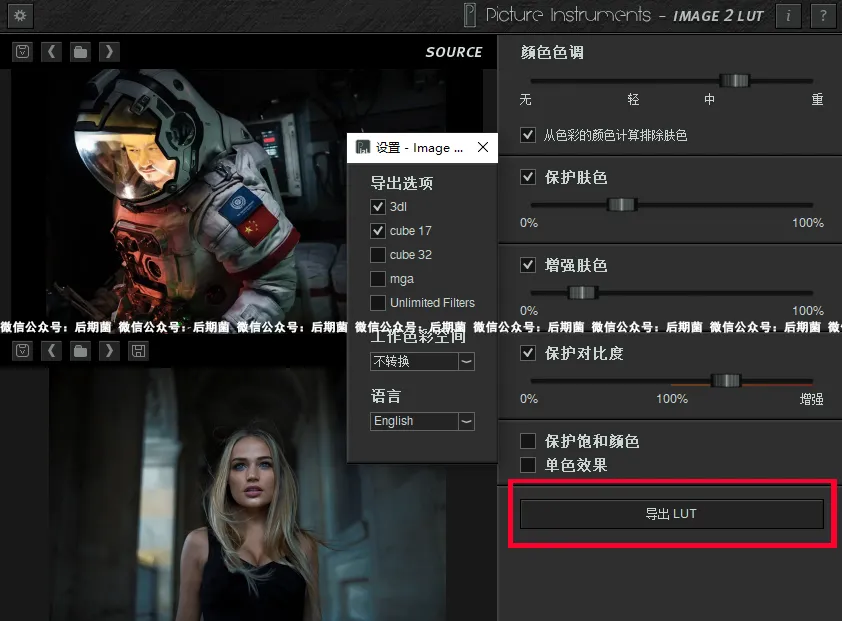Click the lower panel reset icon
Viewport: 842px width, 621px height.
(x=23, y=351)
